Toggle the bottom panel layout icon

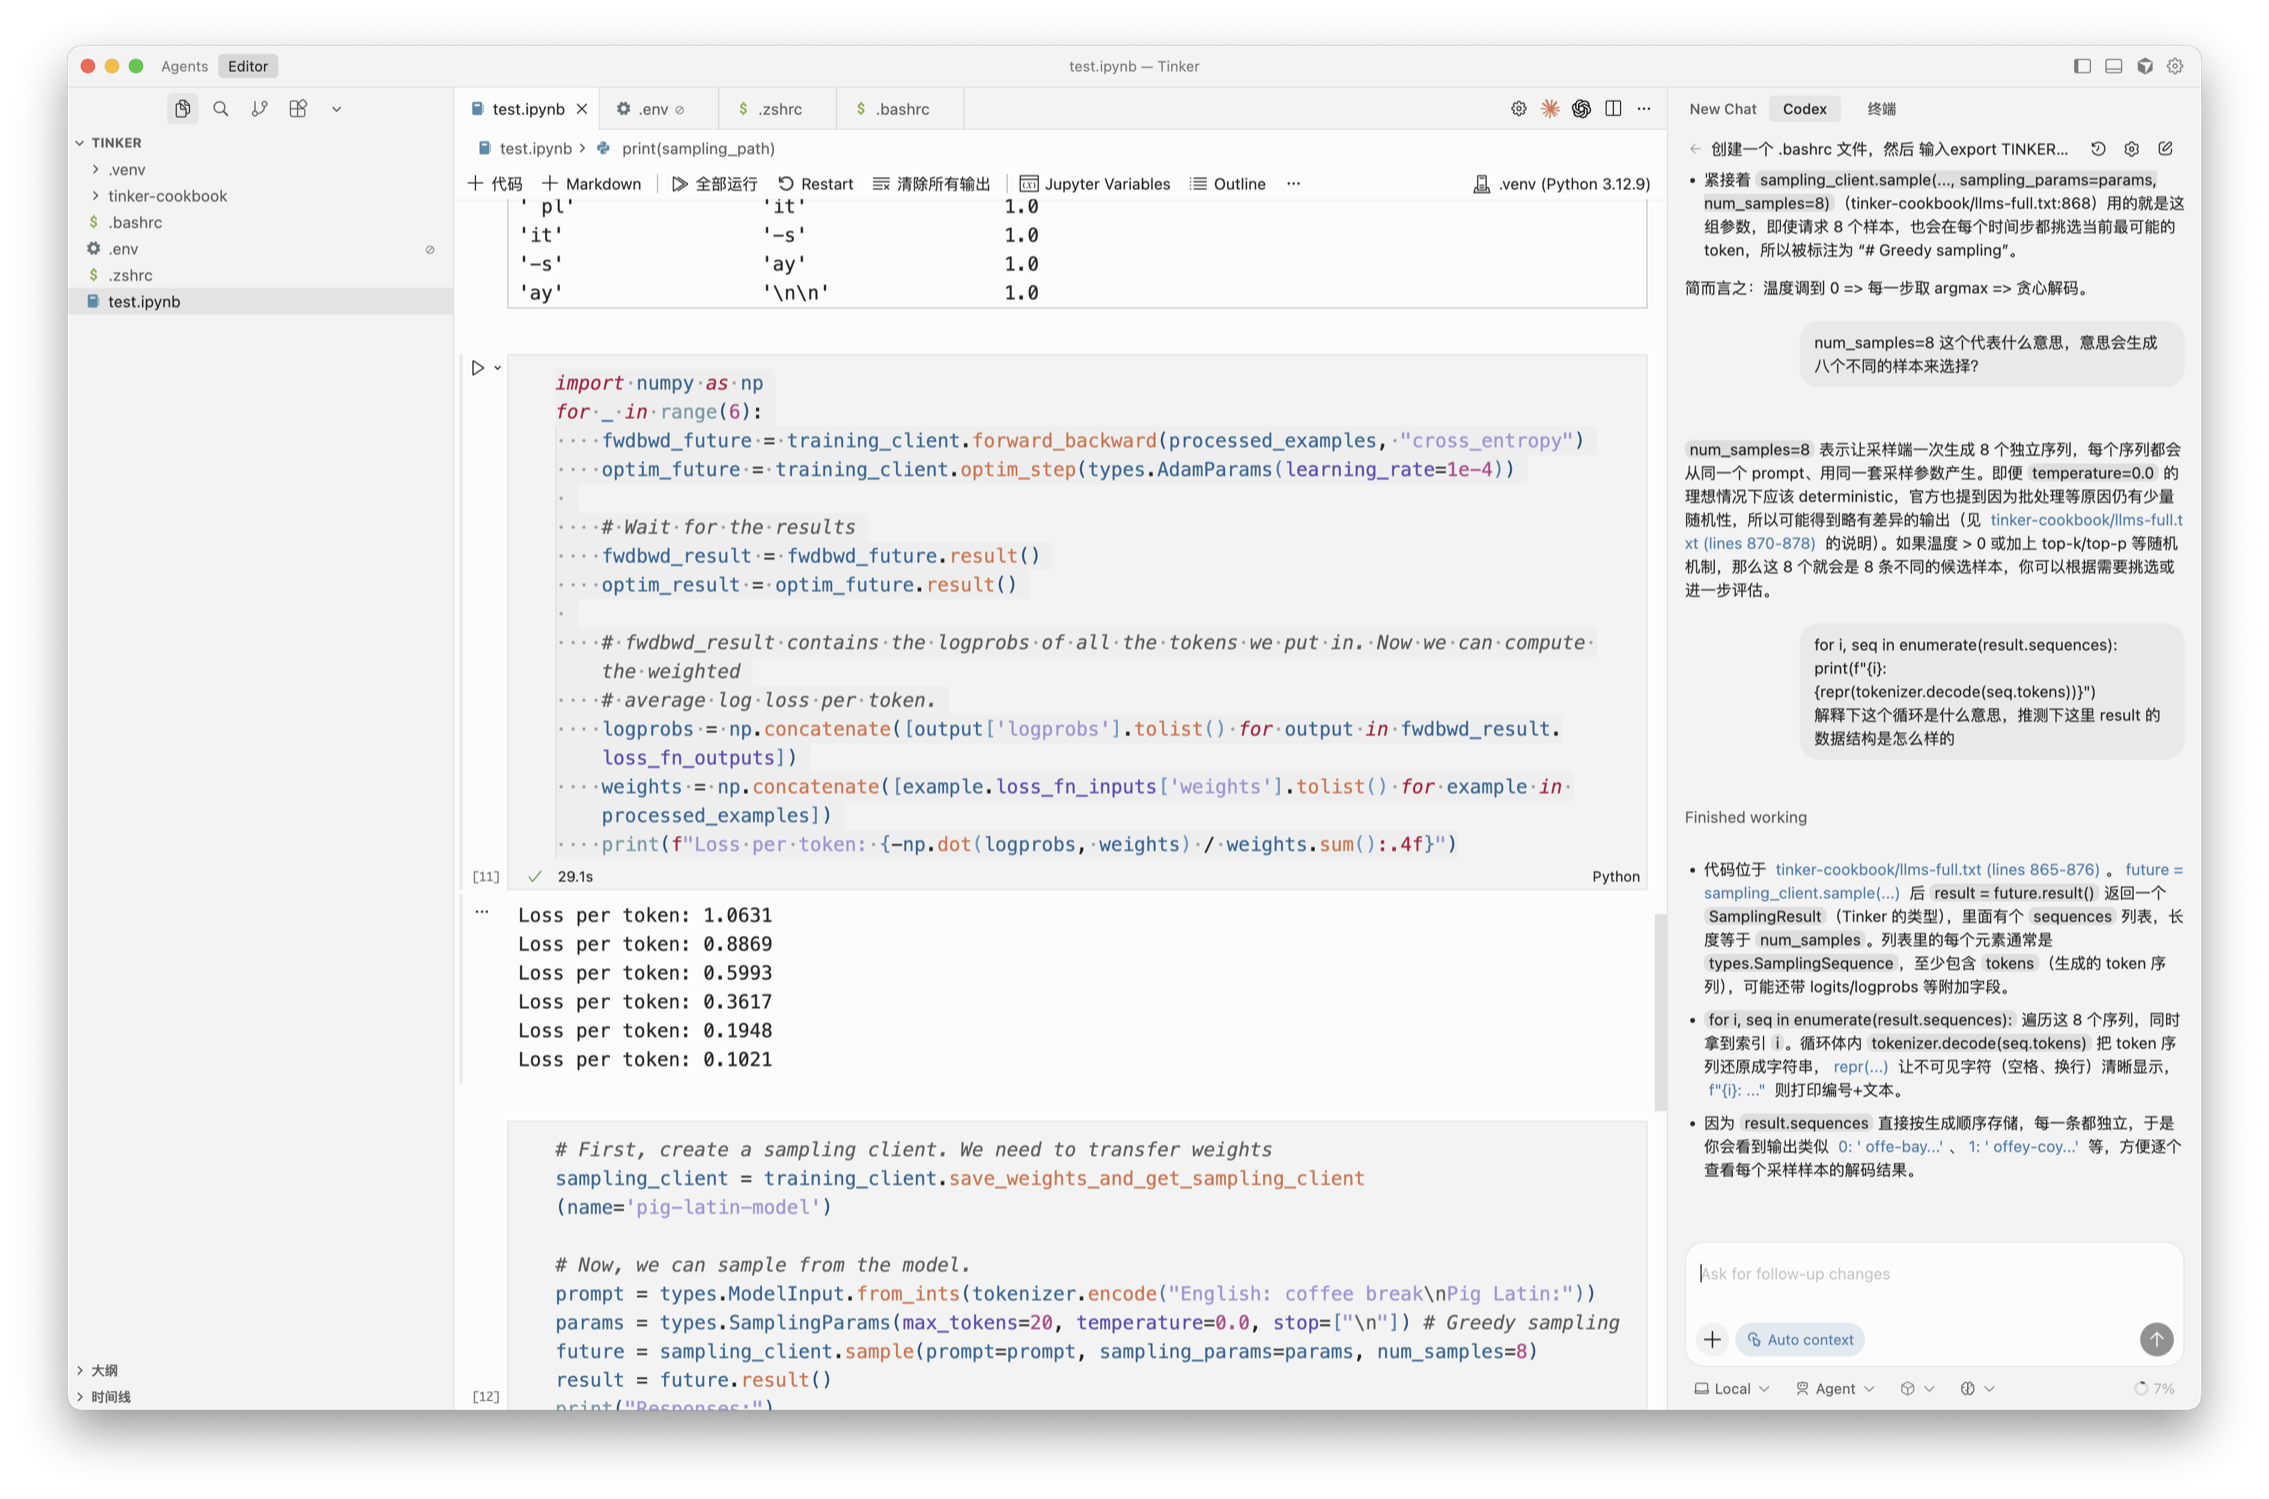2113,66
